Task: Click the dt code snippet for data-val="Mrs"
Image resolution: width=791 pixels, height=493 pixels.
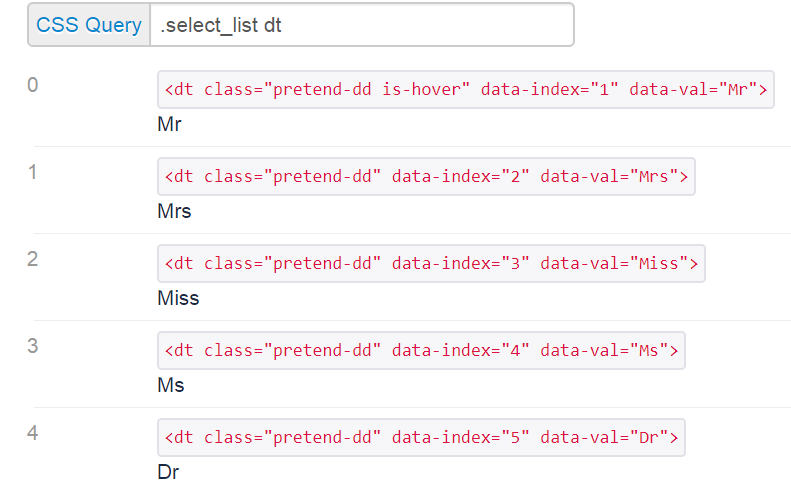Action: coord(425,177)
